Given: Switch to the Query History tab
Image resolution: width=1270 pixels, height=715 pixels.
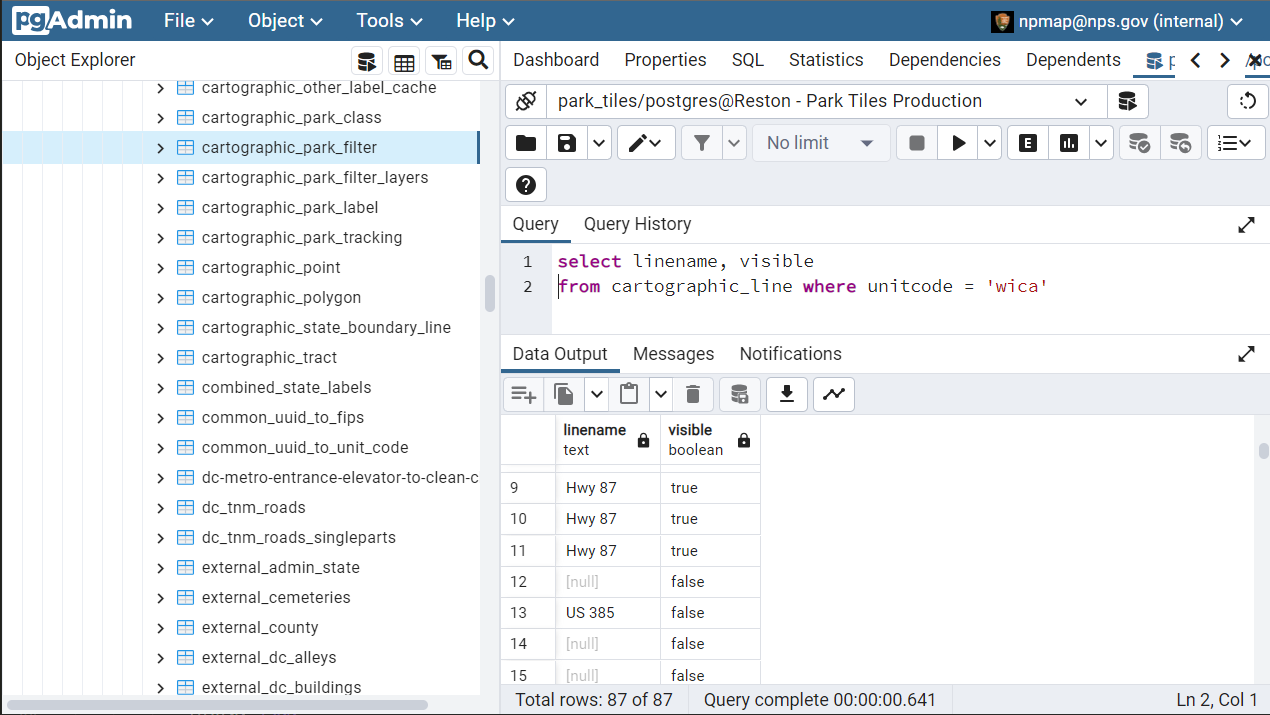Looking at the screenshot, I should pyautogui.click(x=637, y=224).
